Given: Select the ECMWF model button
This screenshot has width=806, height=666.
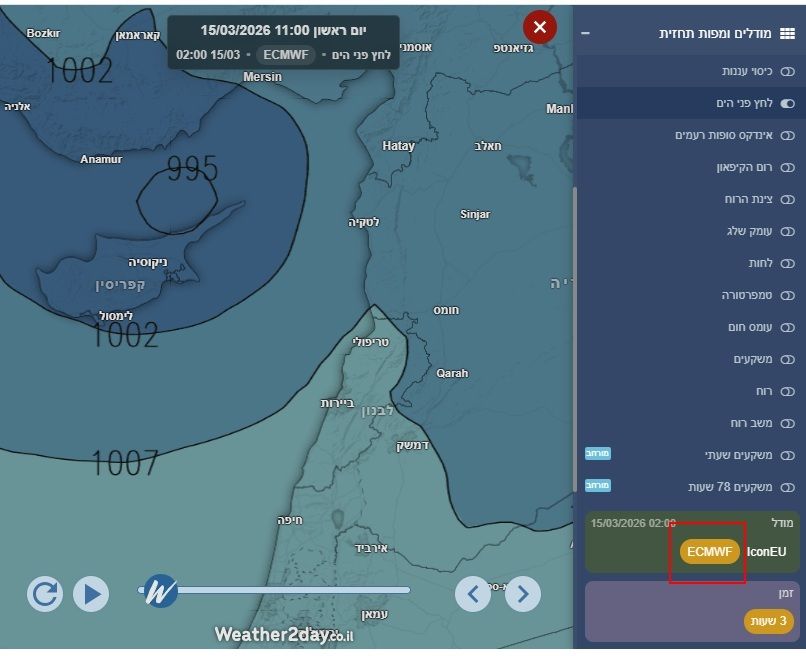Looking at the screenshot, I should 710,551.
